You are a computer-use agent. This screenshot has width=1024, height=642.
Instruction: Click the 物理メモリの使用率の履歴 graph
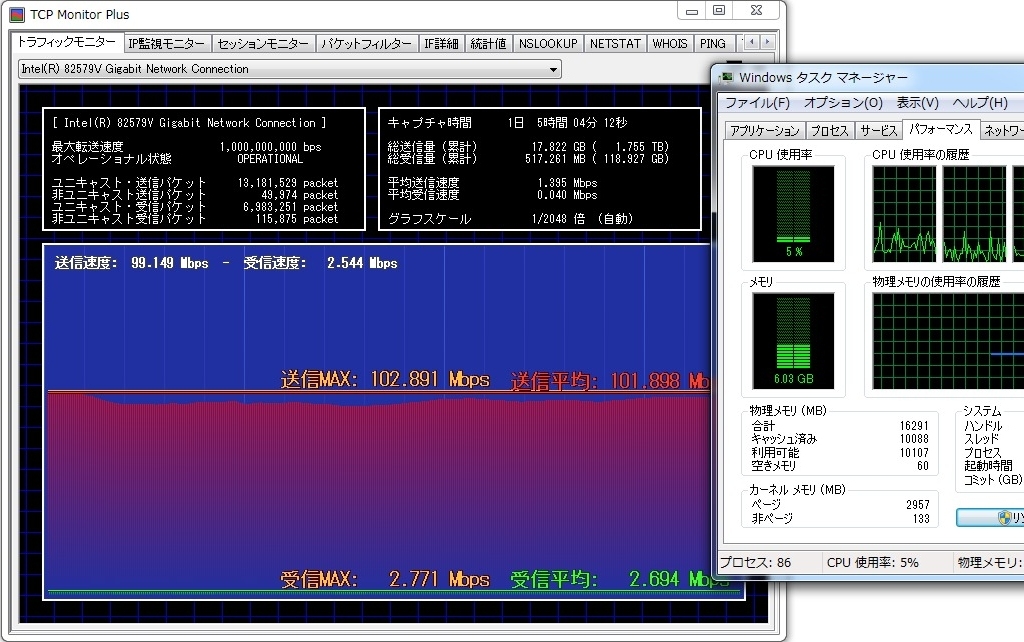click(x=948, y=341)
